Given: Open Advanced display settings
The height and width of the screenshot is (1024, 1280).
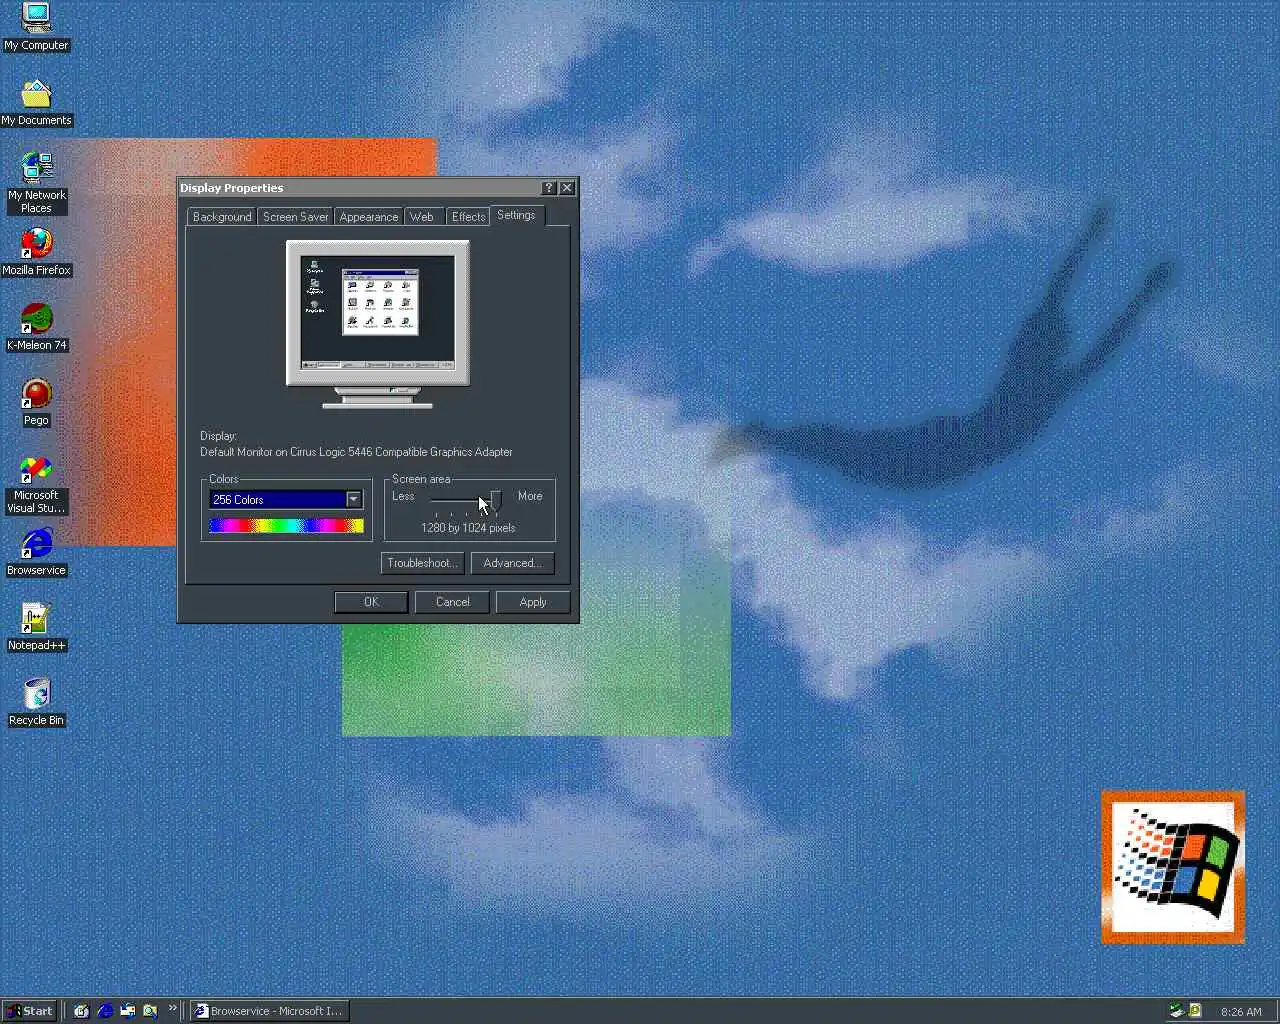Looking at the screenshot, I should (x=512, y=563).
